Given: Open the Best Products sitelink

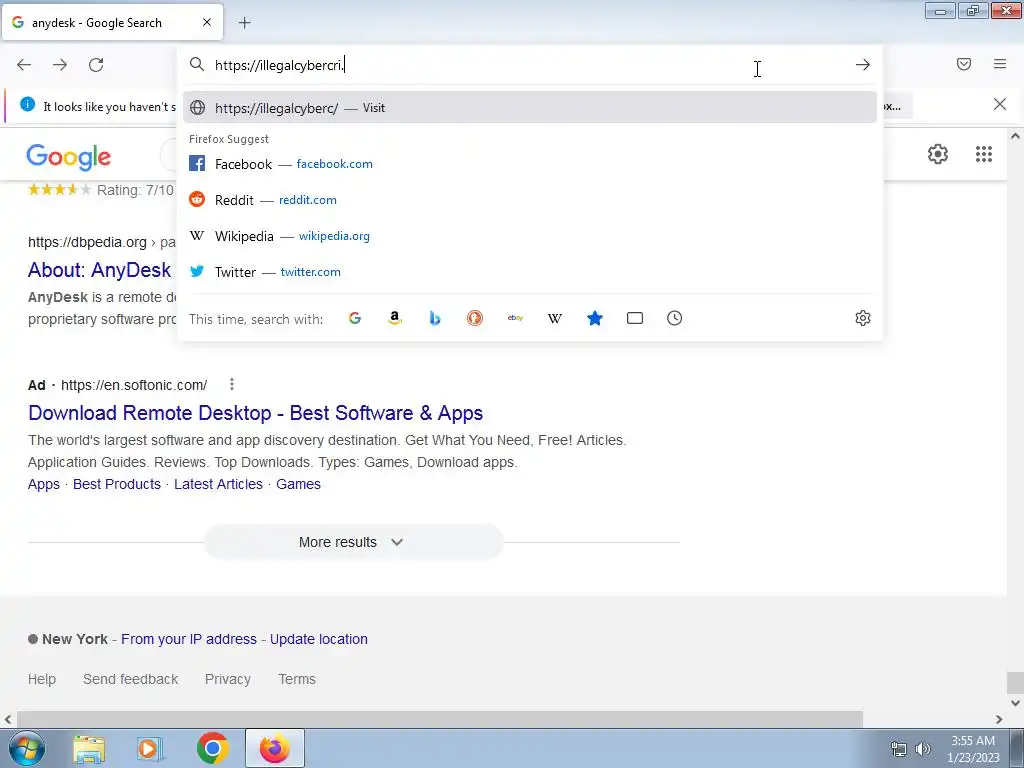Looking at the screenshot, I should tap(117, 484).
